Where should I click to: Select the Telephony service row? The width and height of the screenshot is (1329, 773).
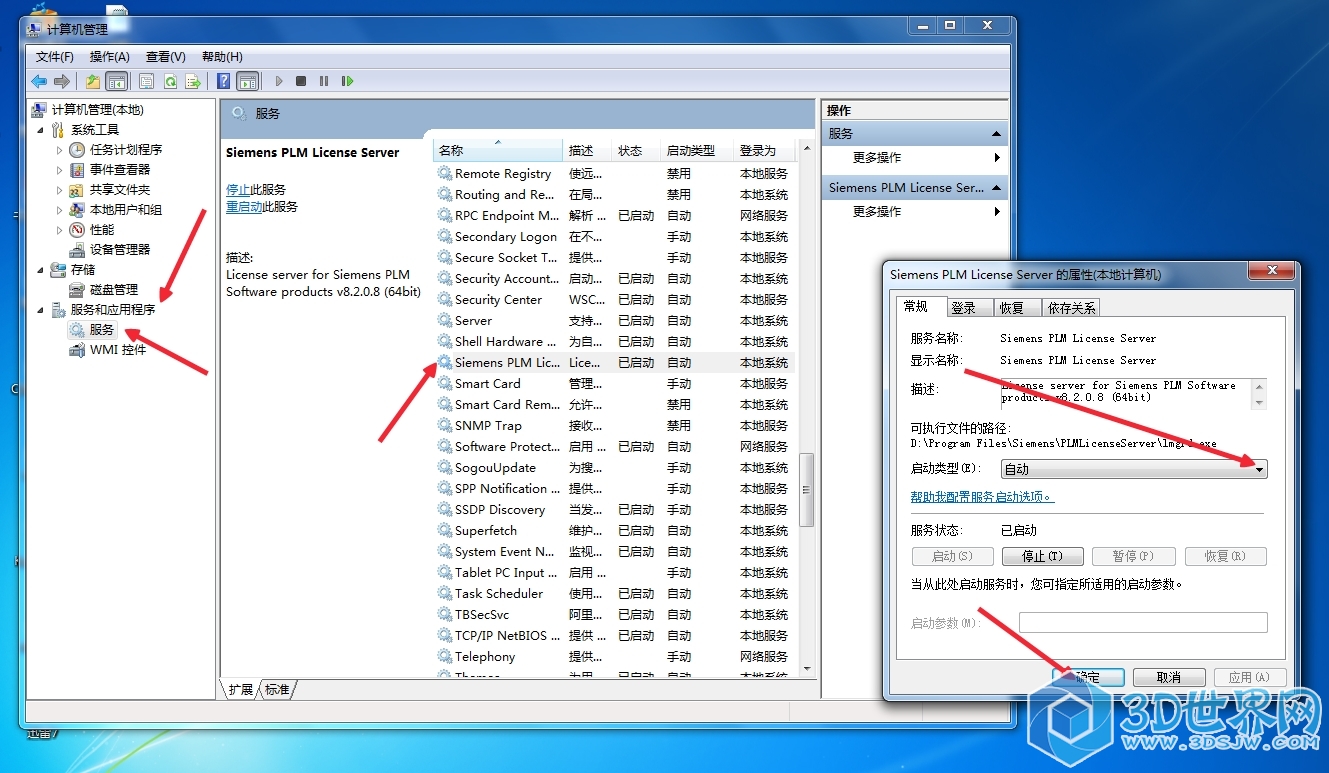(614, 657)
